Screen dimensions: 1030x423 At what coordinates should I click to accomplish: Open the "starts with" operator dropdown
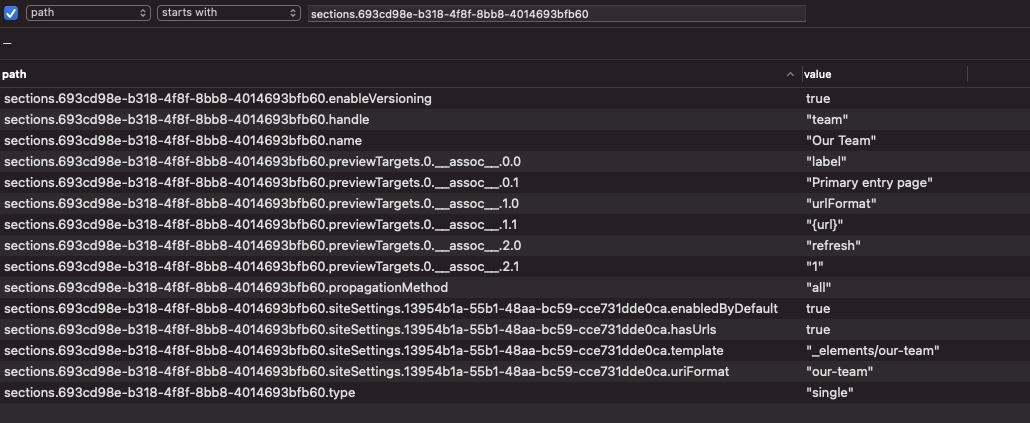coord(229,12)
